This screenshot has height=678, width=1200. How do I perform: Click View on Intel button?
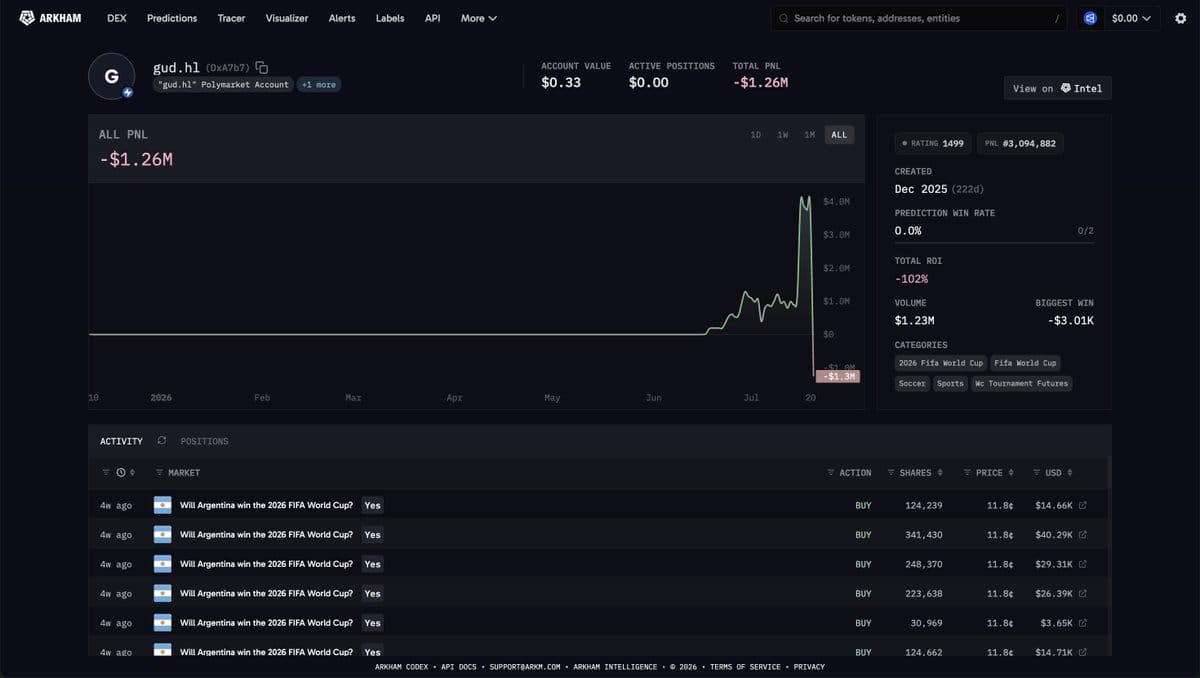click(x=1057, y=88)
